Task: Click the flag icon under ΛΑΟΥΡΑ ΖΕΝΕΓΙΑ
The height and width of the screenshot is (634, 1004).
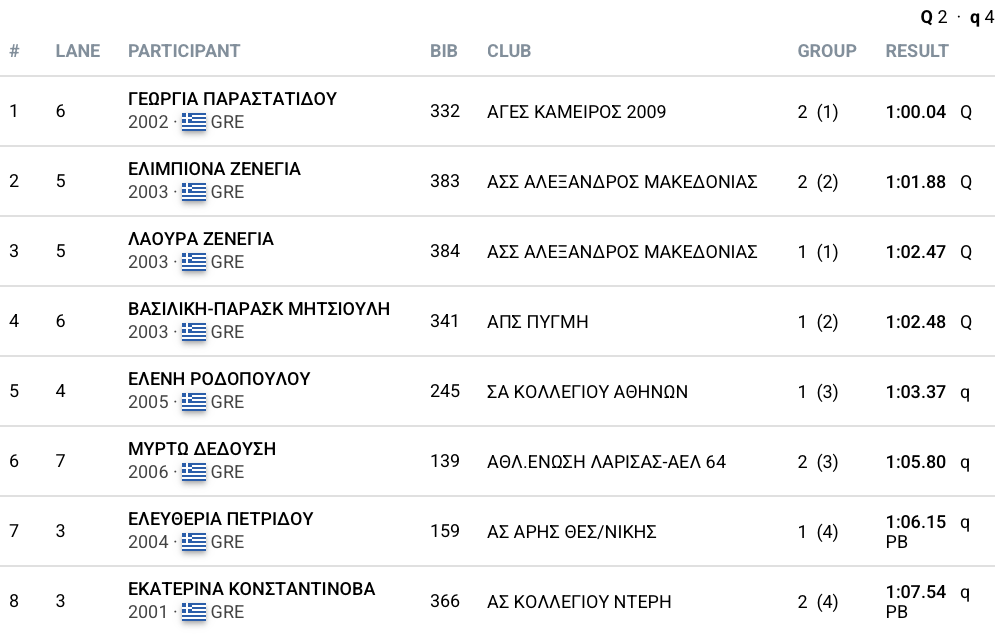Action: tap(194, 262)
